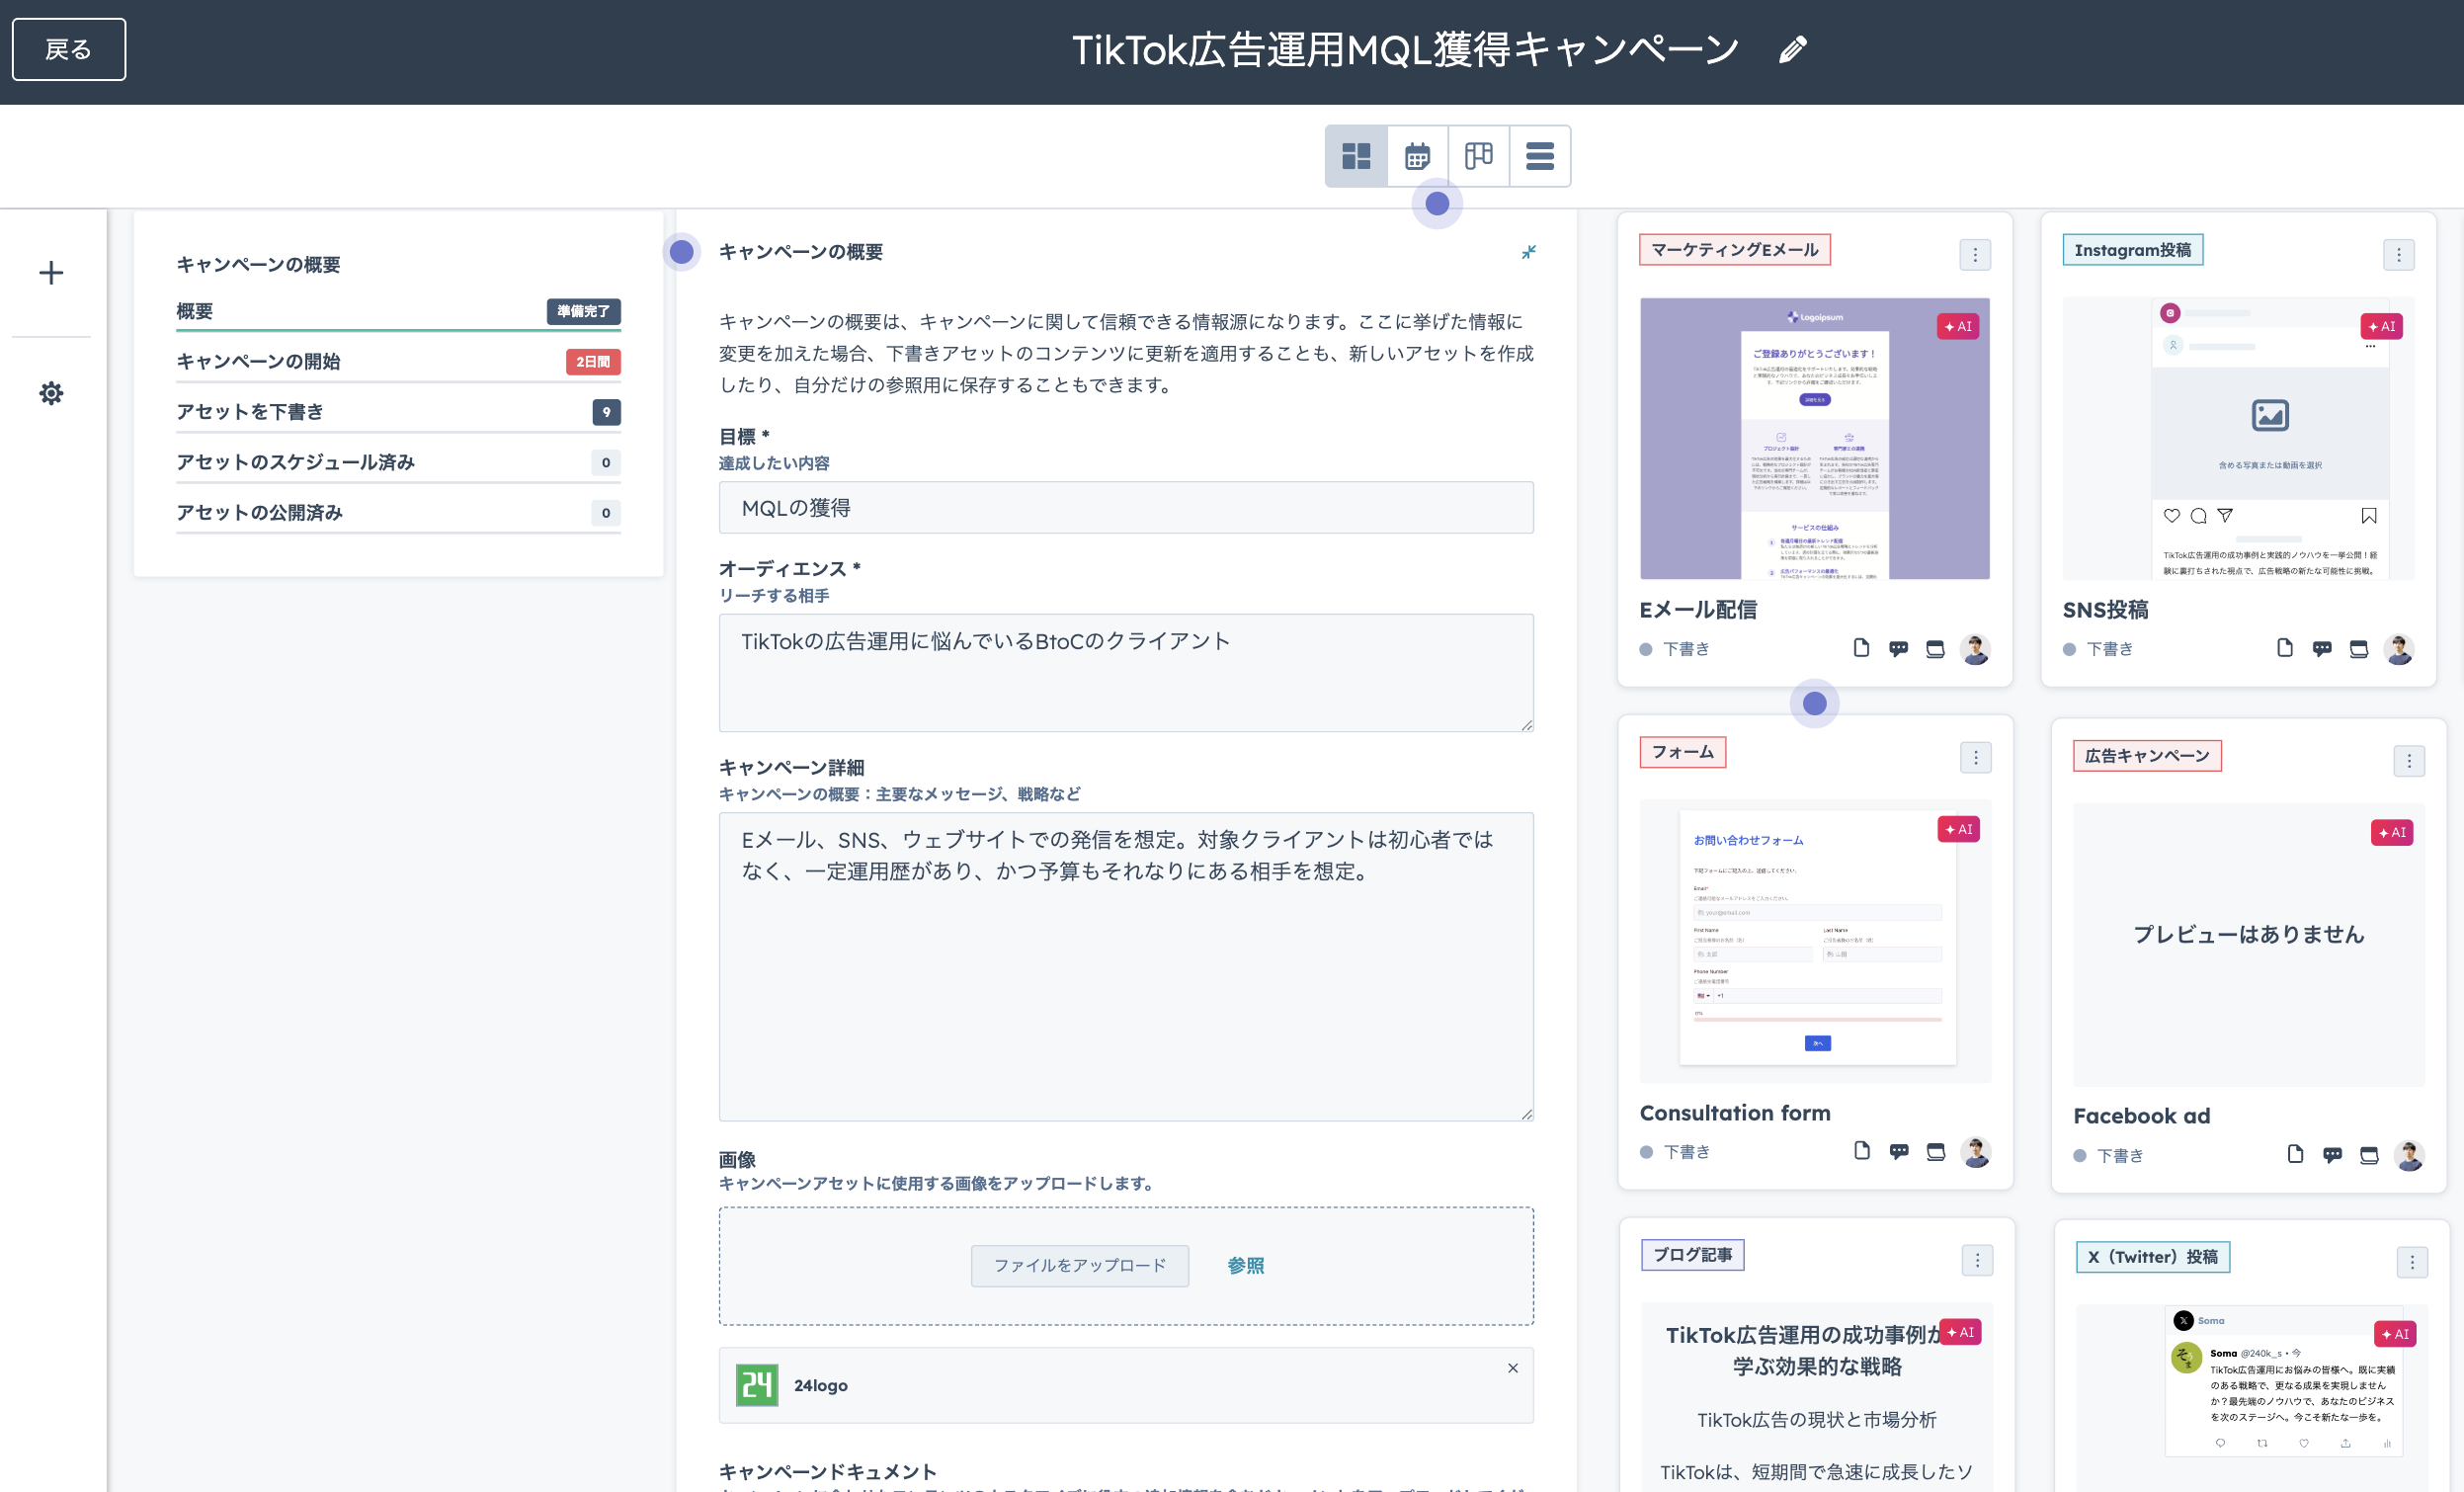Viewport: 2464px width, 1492px height.
Task: Select 概要 step in campaign outline
Action: 398,311
